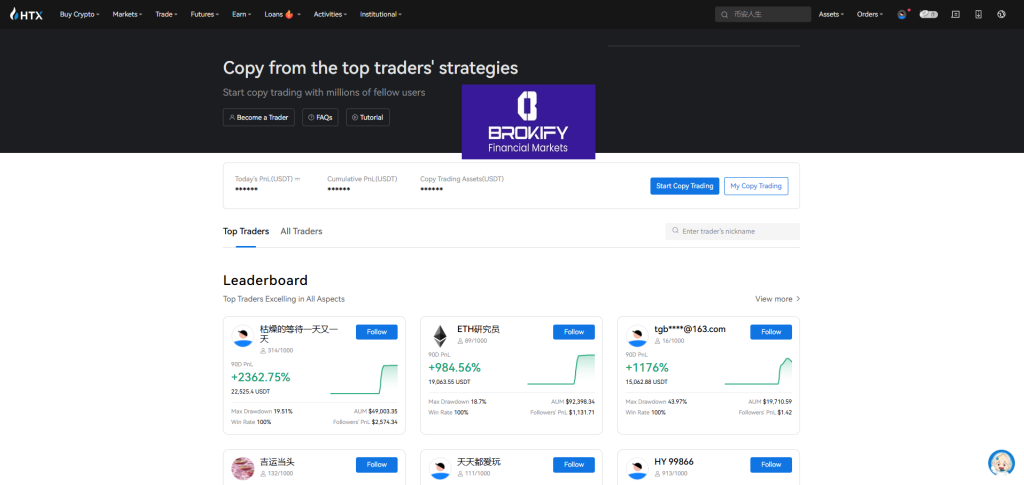Click the HTX logo
This screenshot has width=1024, height=485.
click(x=26, y=14)
